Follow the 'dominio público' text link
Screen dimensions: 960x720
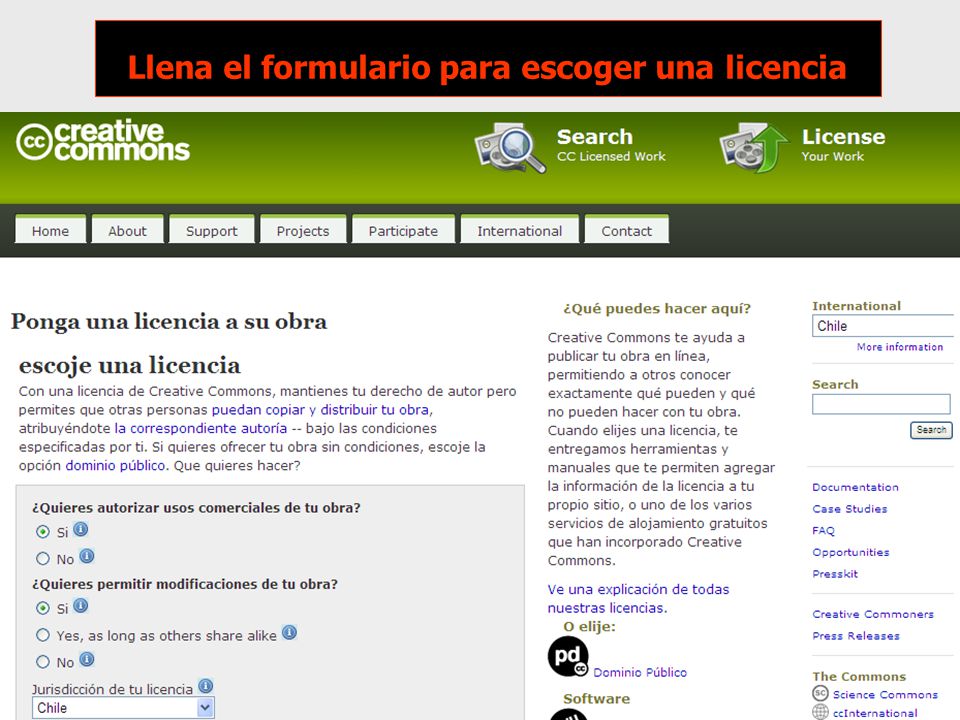point(115,465)
